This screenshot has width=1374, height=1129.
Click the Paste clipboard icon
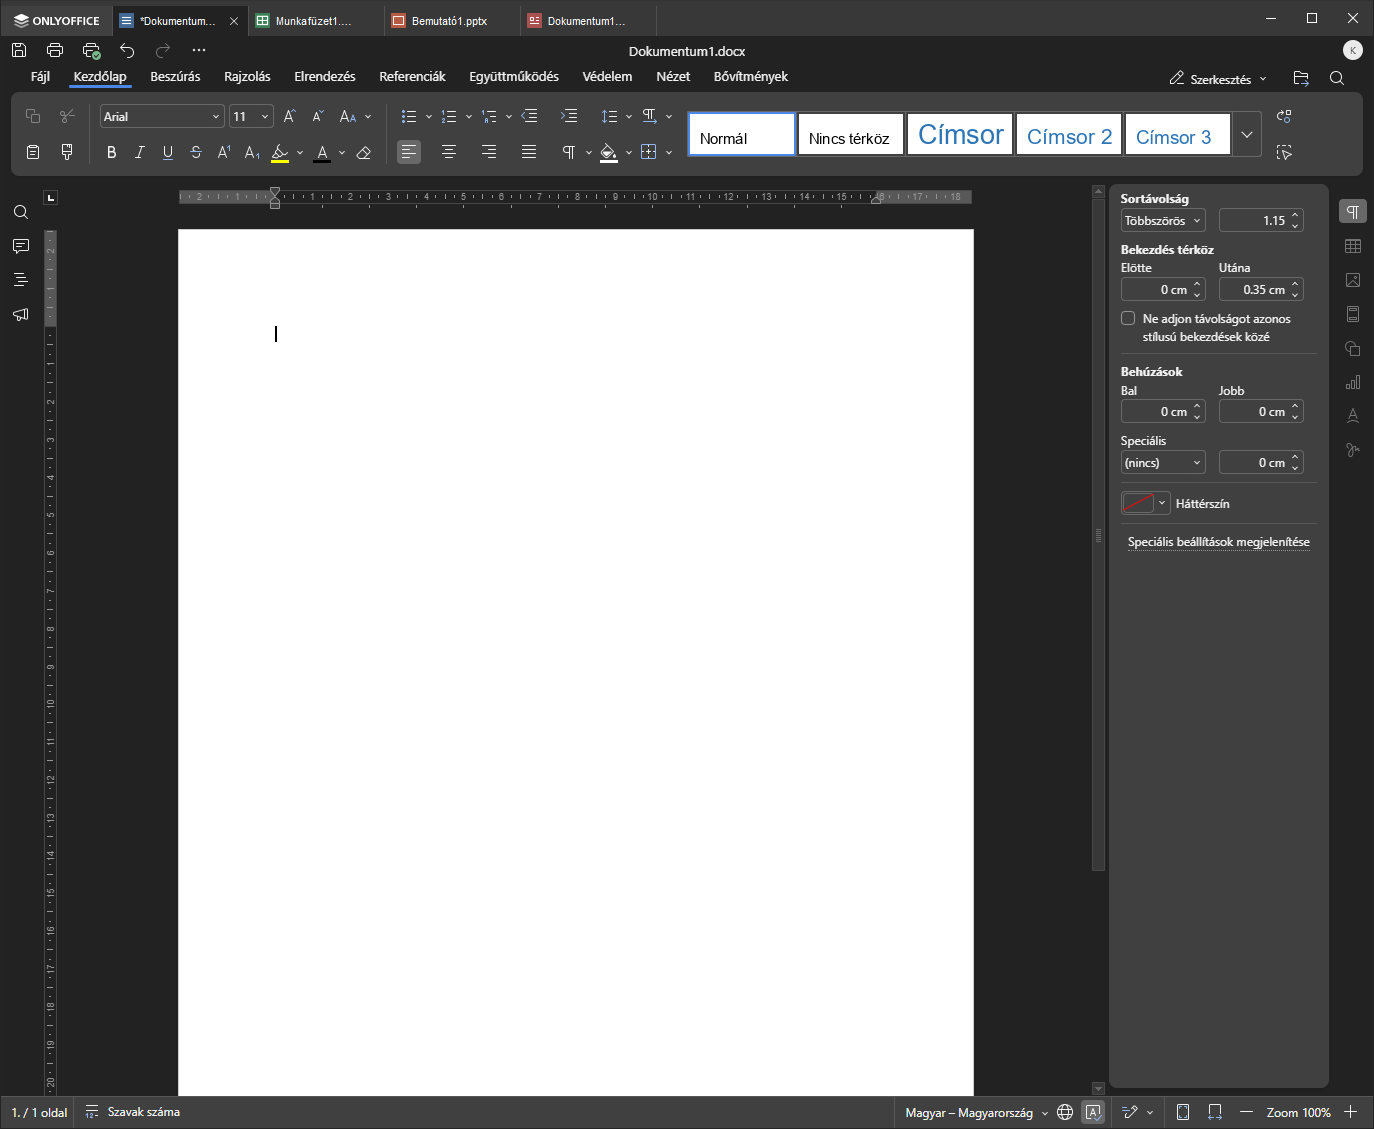[32, 152]
